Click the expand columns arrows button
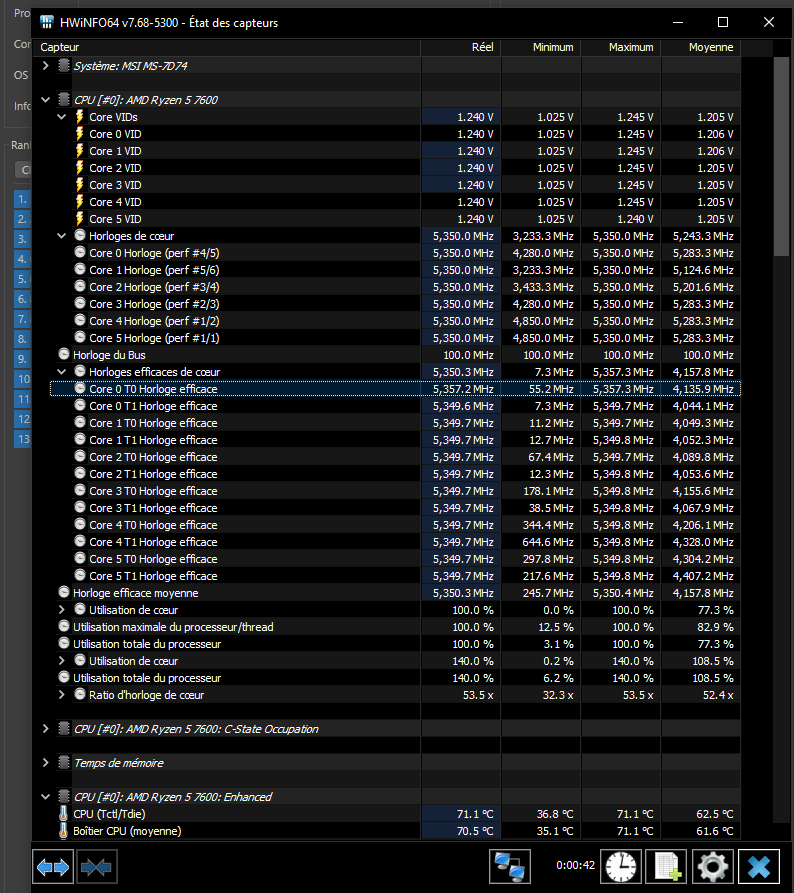The image size is (794, 893). [x=53, y=867]
